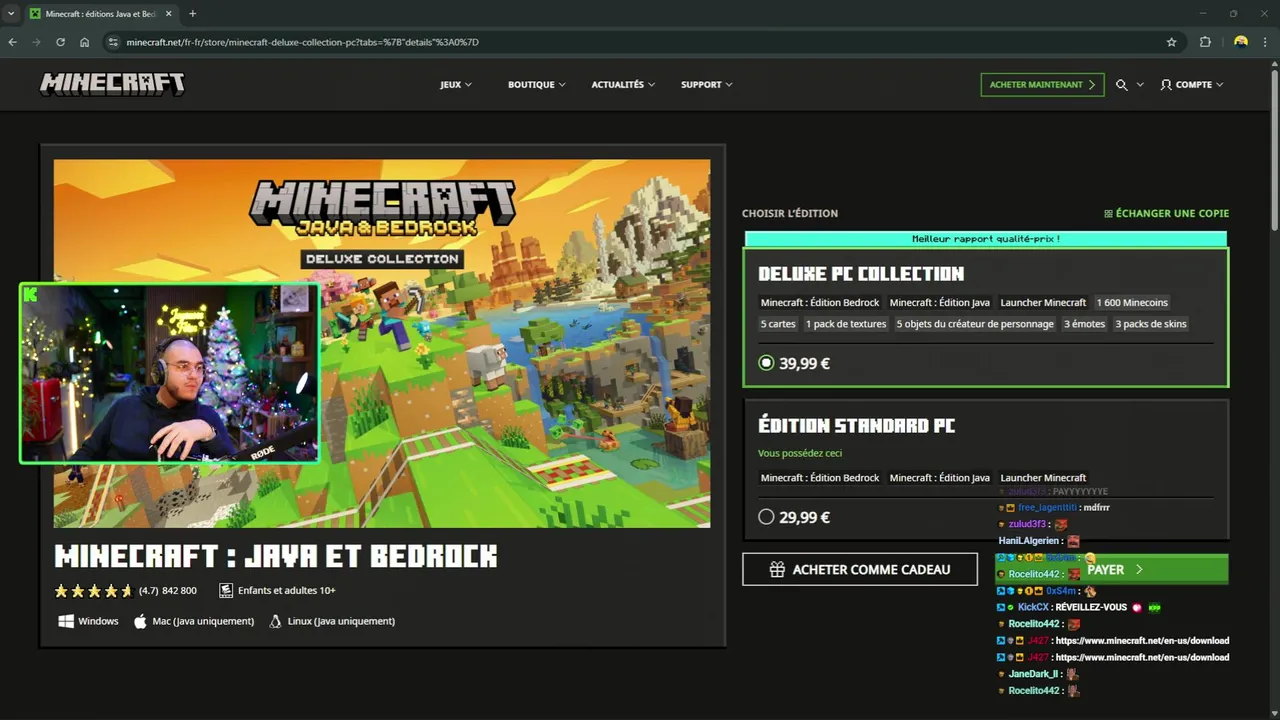The width and height of the screenshot is (1280, 720).
Task: Click the Linux penguin platform icon
Action: point(275,621)
